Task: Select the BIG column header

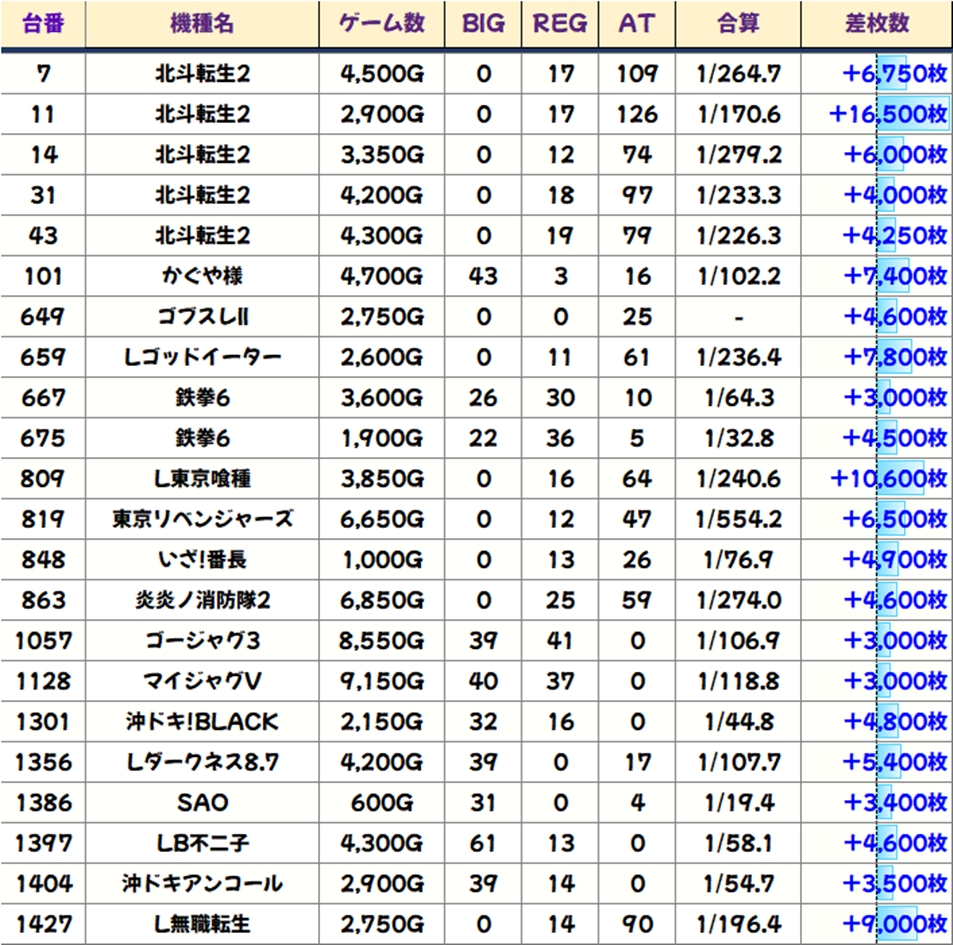Action: pos(483,24)
